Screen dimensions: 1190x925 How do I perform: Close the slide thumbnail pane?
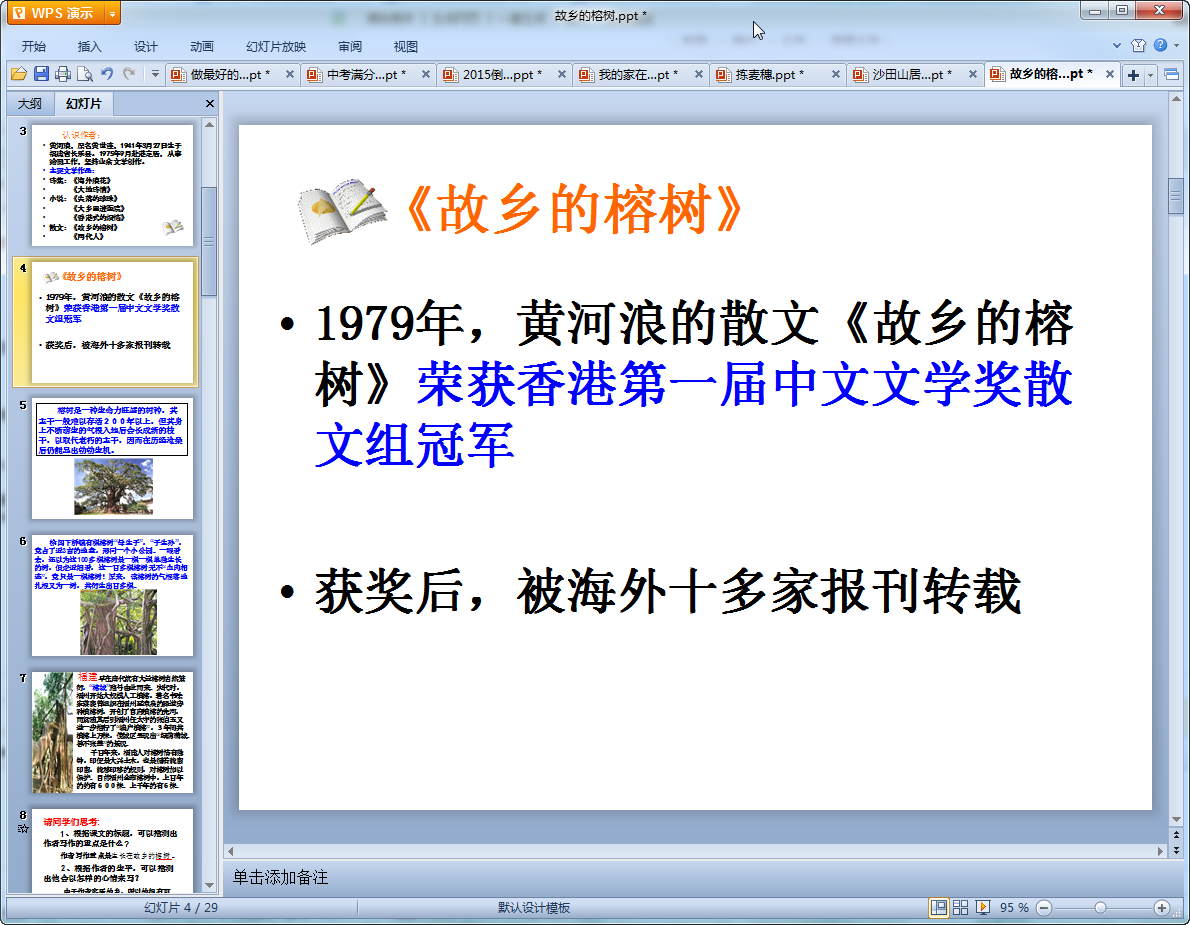[x=209, y=103]
